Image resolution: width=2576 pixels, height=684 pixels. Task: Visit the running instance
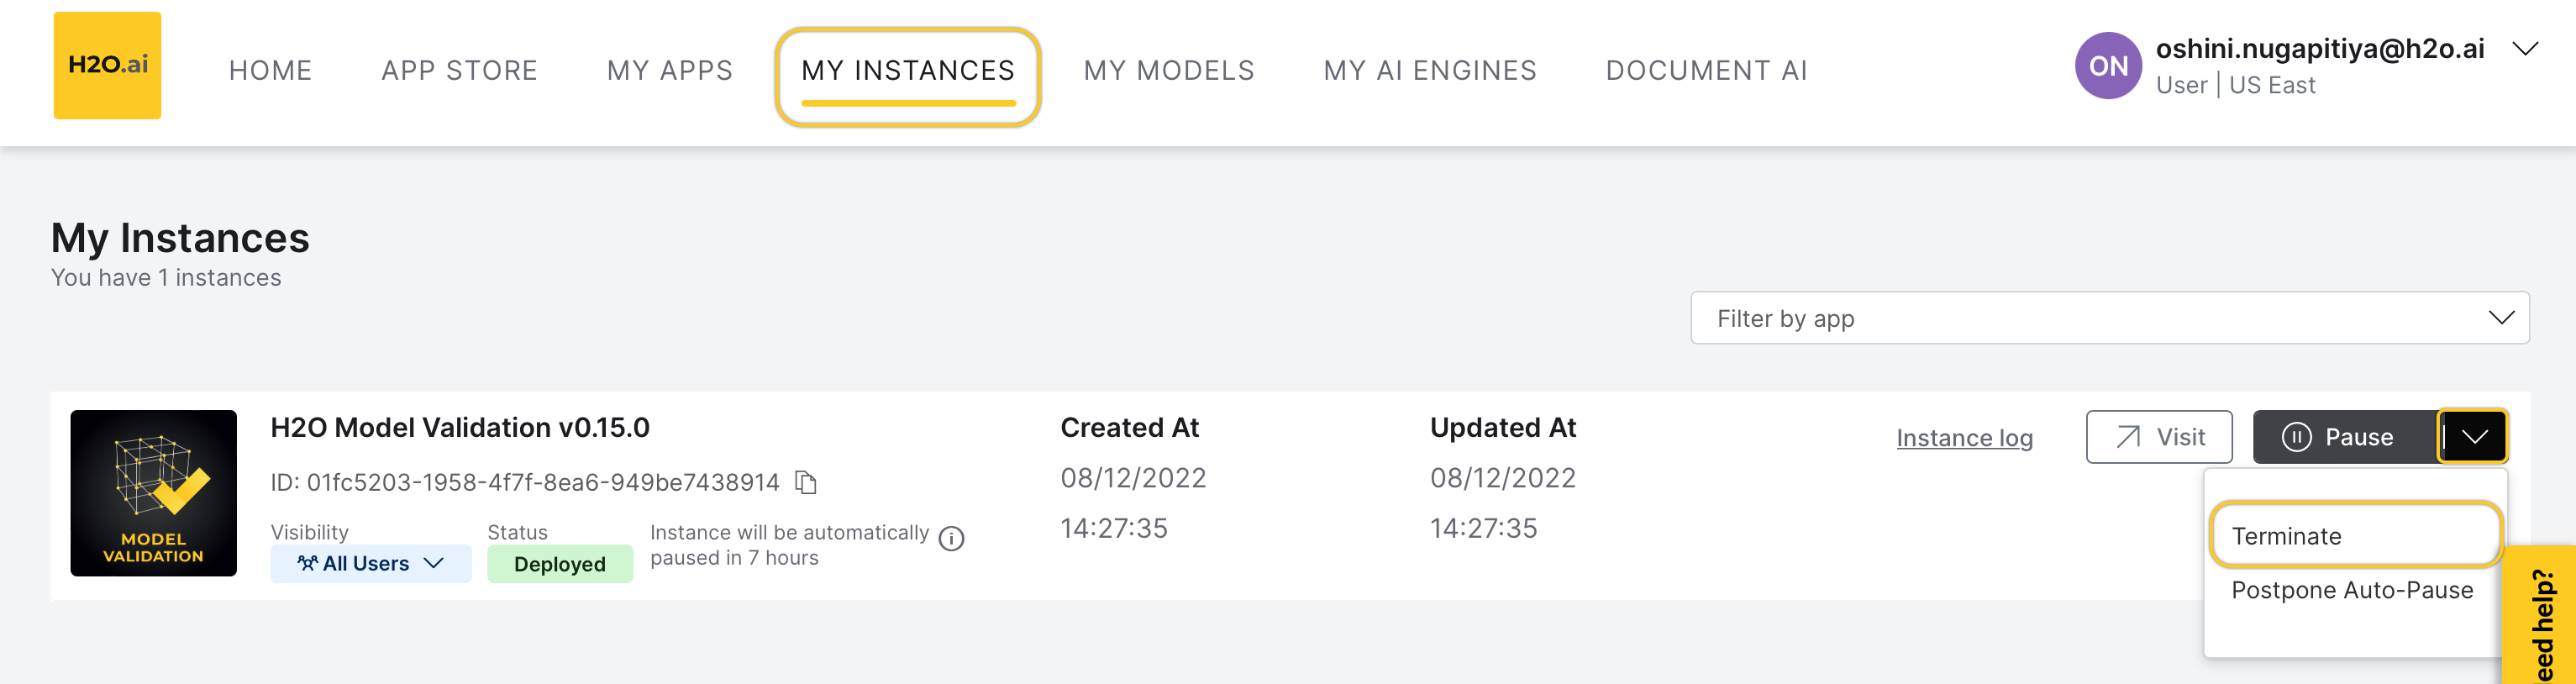click(x=2158, y=437)
